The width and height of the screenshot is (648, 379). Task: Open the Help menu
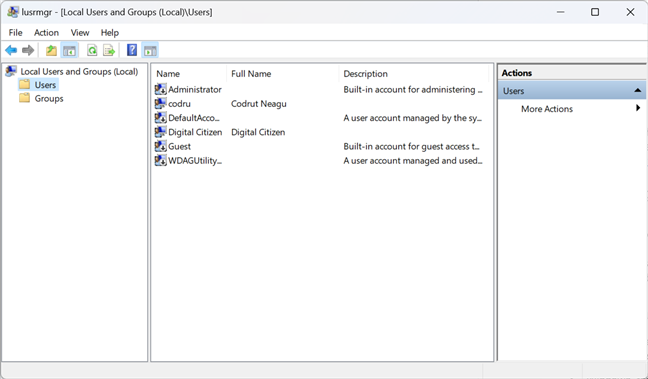(x=110, y=33)
